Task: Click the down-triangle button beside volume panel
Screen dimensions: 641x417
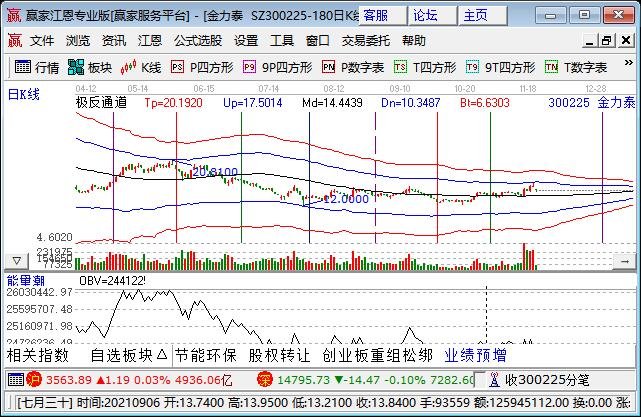Action: click(17, 261)
